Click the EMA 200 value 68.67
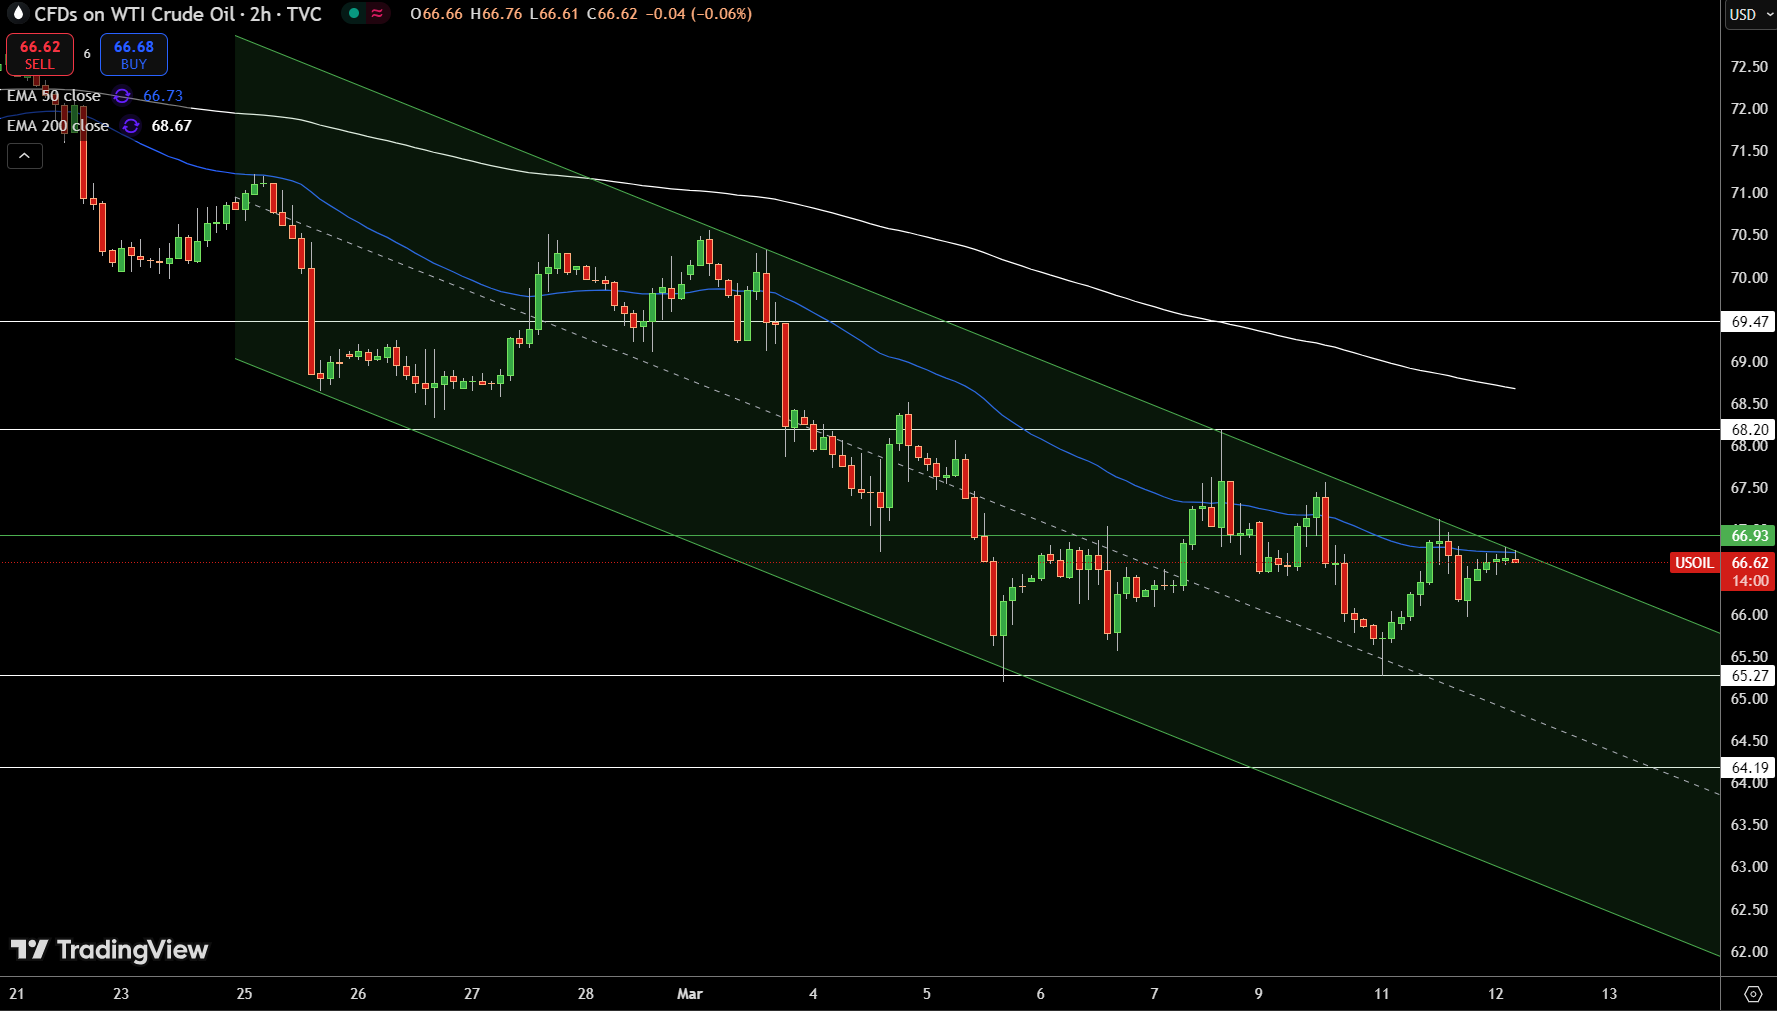Image resolution: width=1777 pixels, height=1011 pixels. 171,126
